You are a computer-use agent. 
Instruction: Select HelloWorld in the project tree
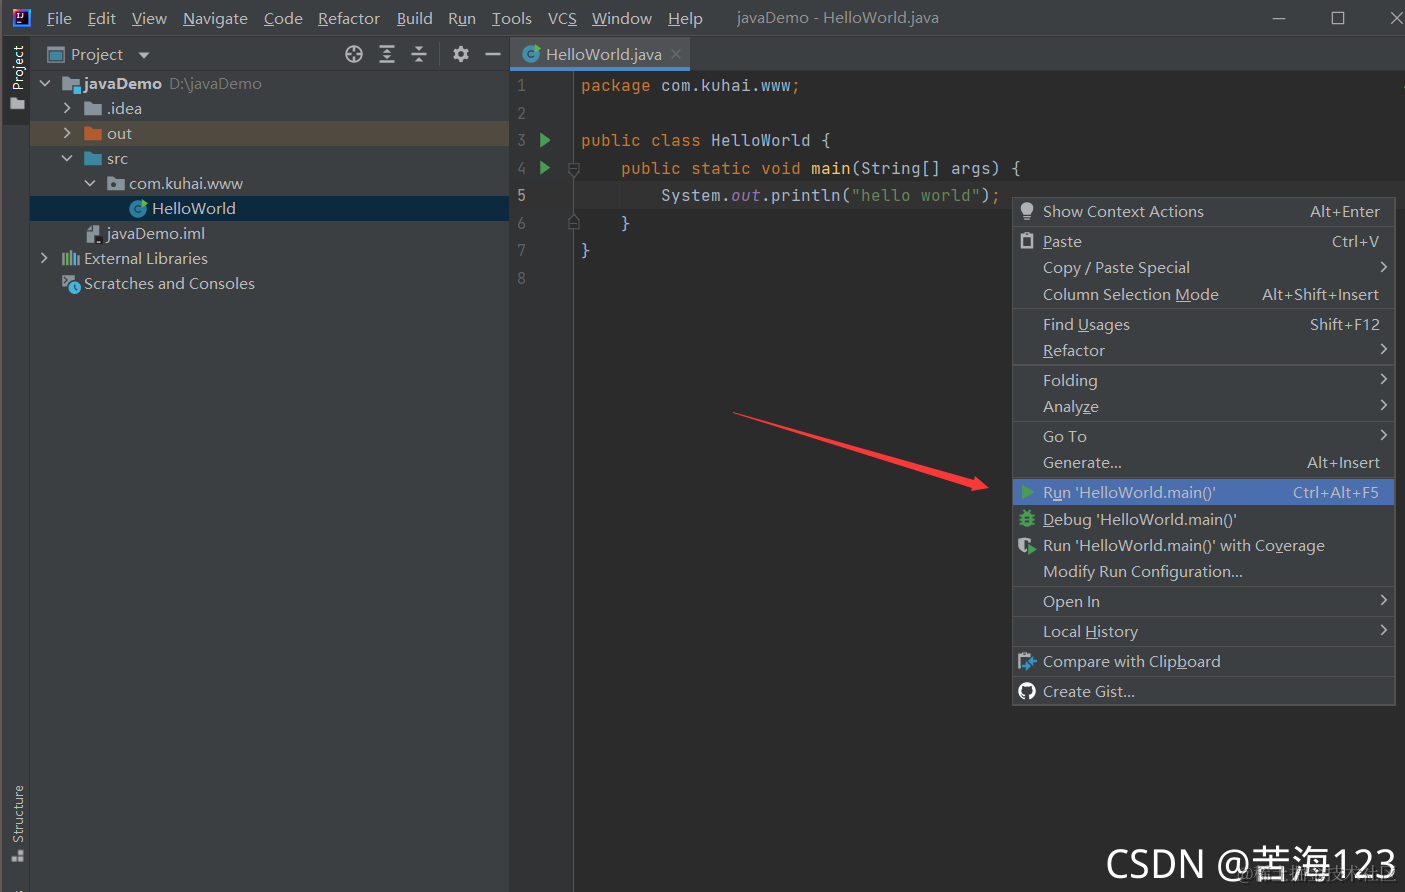click(x=269, y=208)
